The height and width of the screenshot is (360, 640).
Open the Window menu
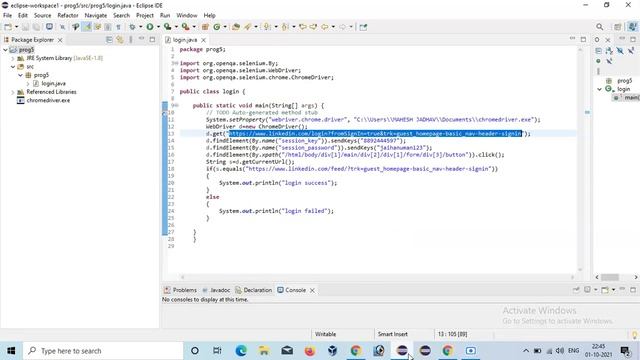pyautogui.click(x=187, y=15)
